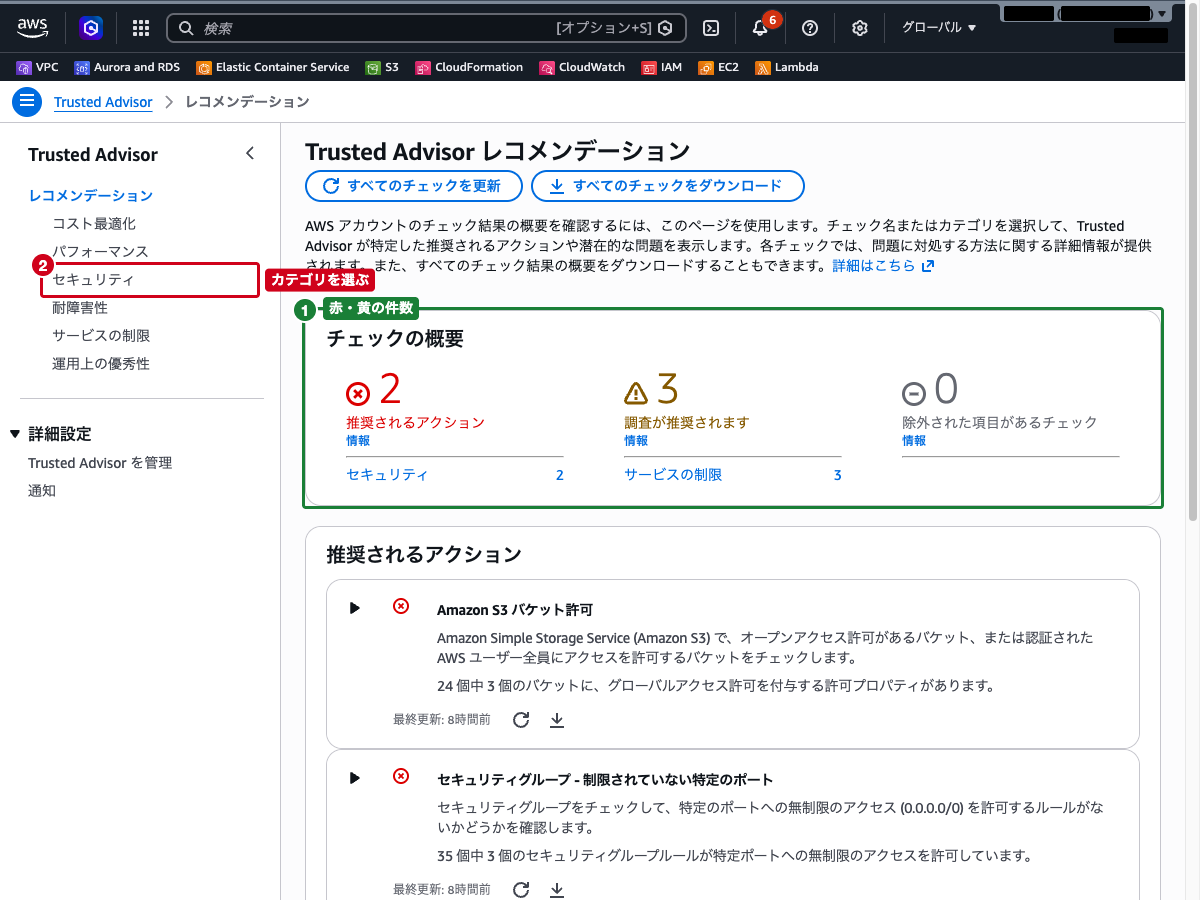The image size is (1200, 900).
Task: Open IAM bookmark in favorites bar
Action: click(x=662, y=67)
